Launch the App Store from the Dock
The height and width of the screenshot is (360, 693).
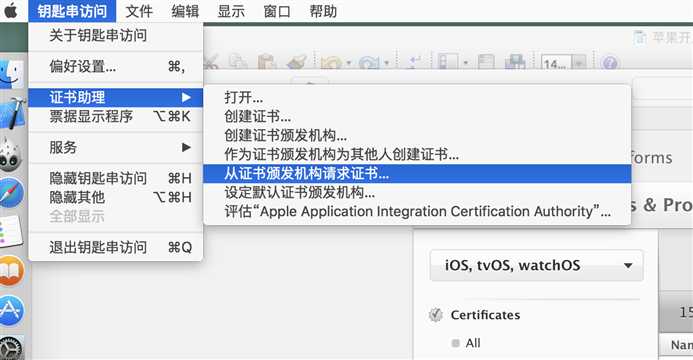tap(11, 310)
